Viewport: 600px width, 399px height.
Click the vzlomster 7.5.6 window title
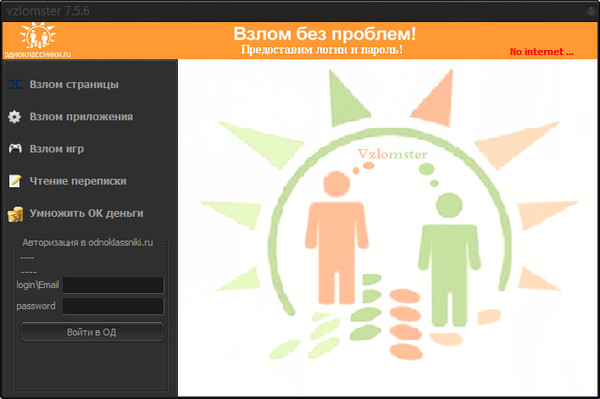click(x=48, y=11)
